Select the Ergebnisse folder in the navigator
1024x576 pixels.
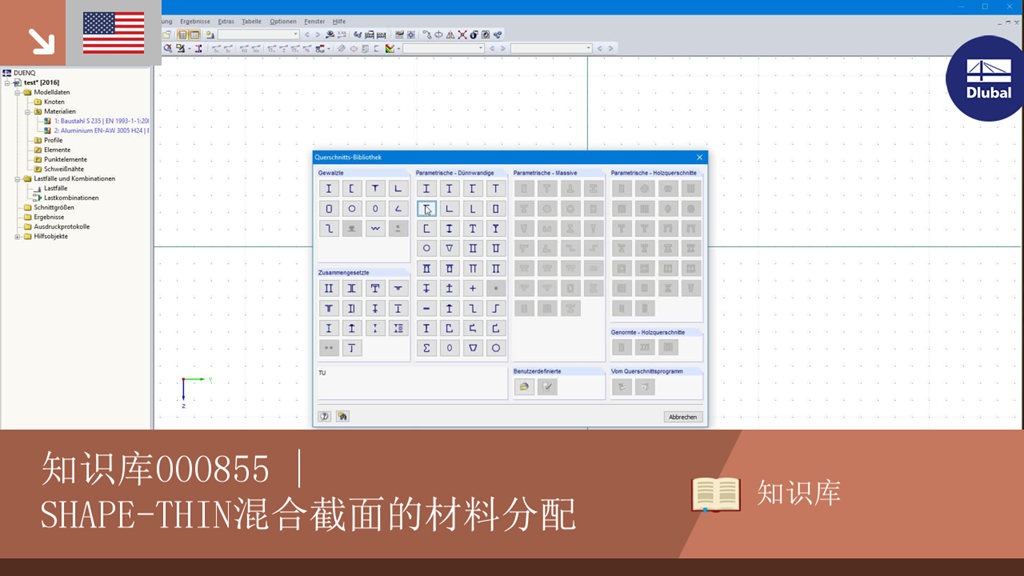tap(49, 217)
